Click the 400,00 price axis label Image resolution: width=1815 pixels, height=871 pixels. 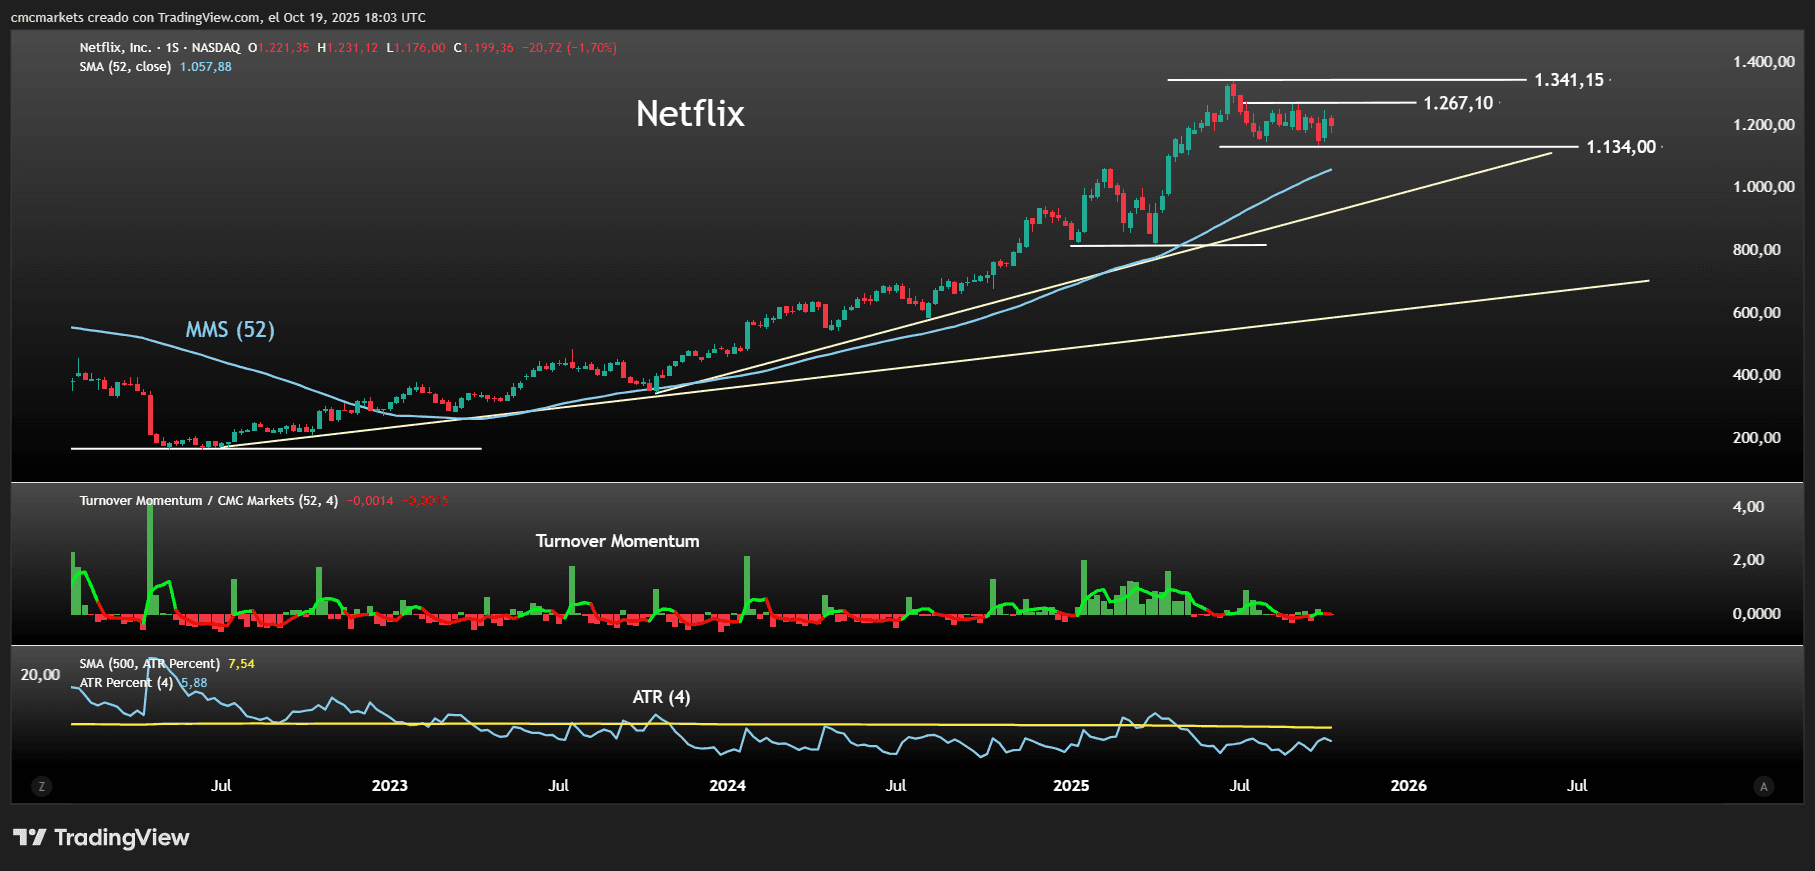click(1757, 375)
